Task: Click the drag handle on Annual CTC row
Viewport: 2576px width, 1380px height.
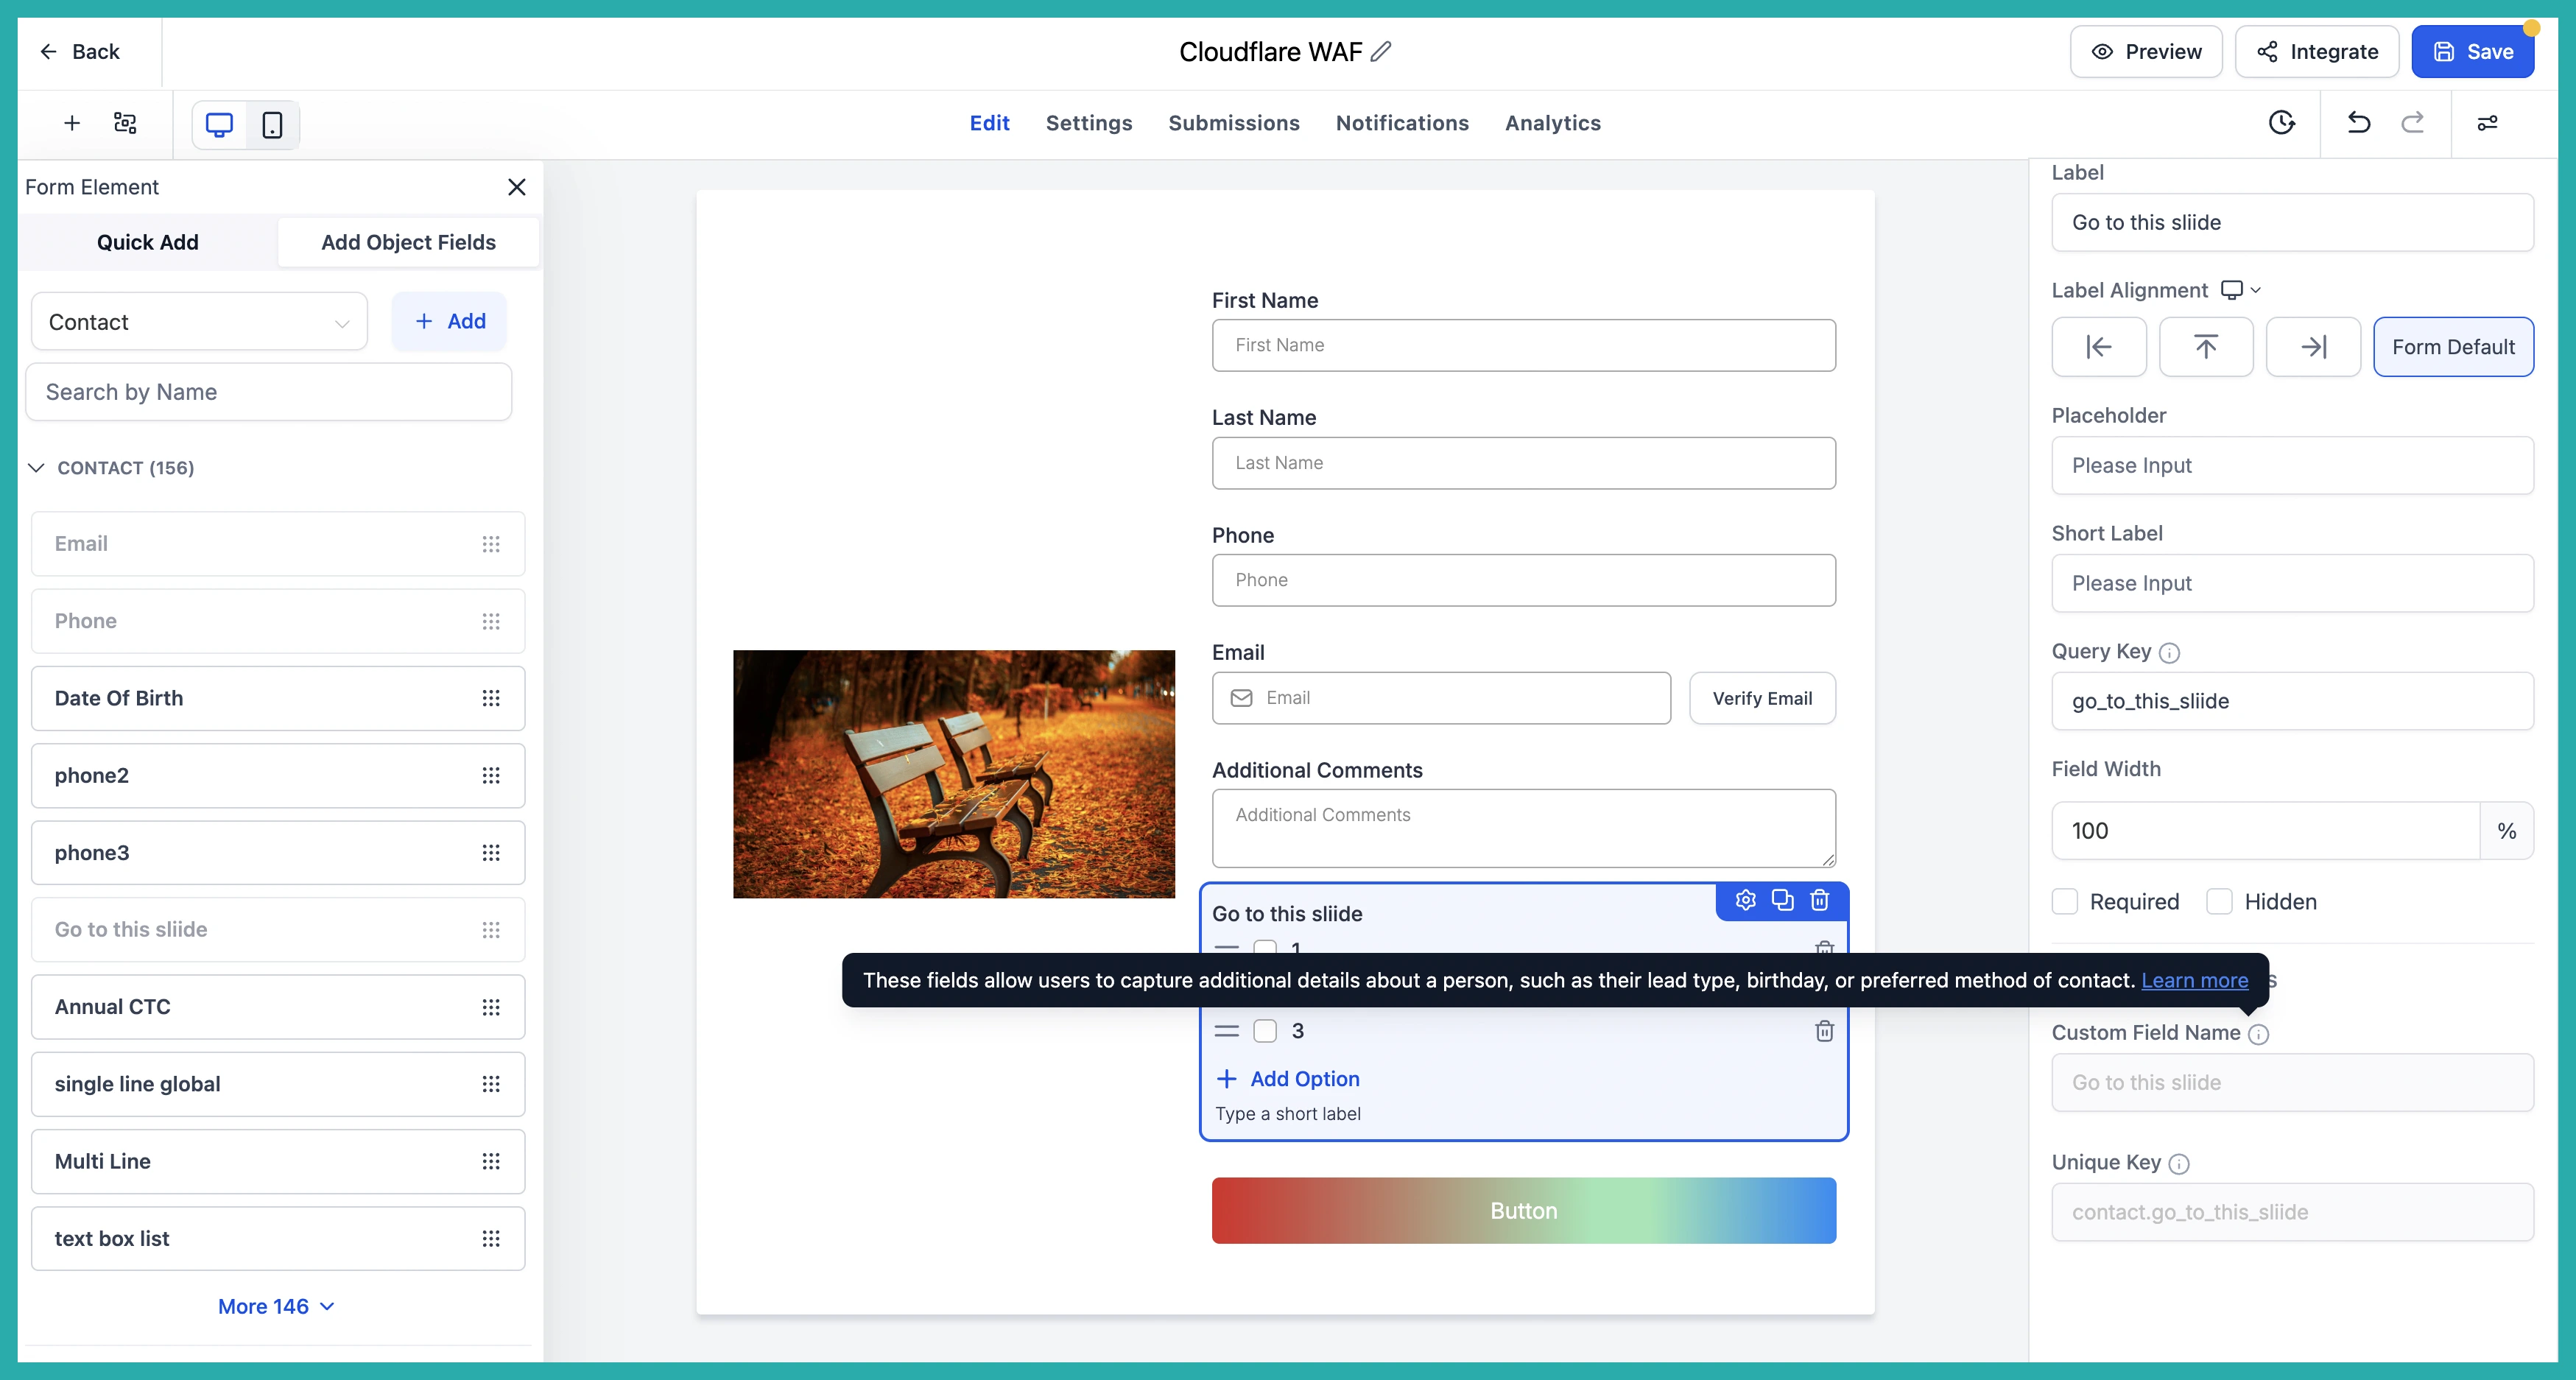Action: coord(490,1007)
